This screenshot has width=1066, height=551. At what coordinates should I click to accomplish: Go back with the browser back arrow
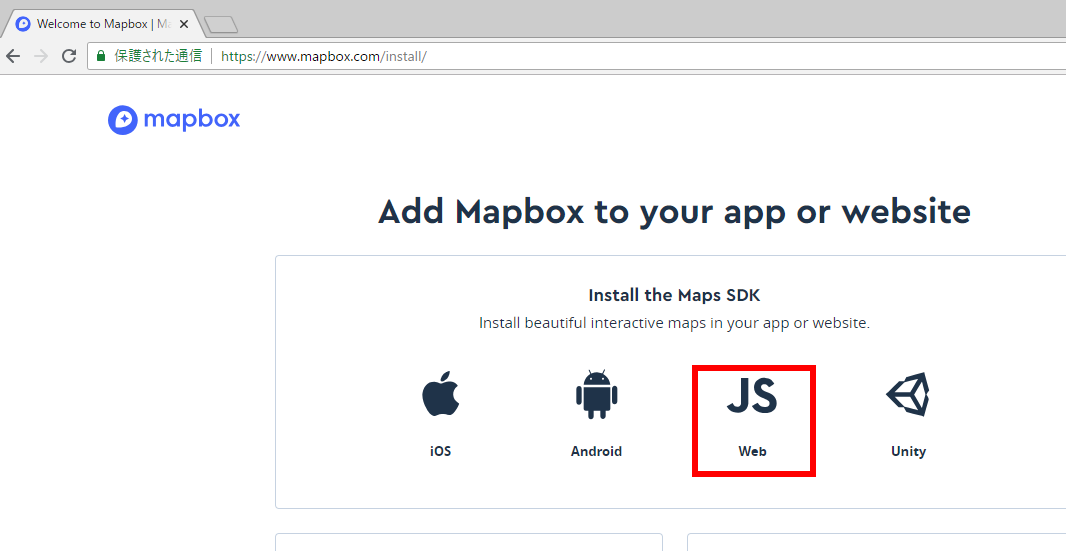[x=14, y=56]
